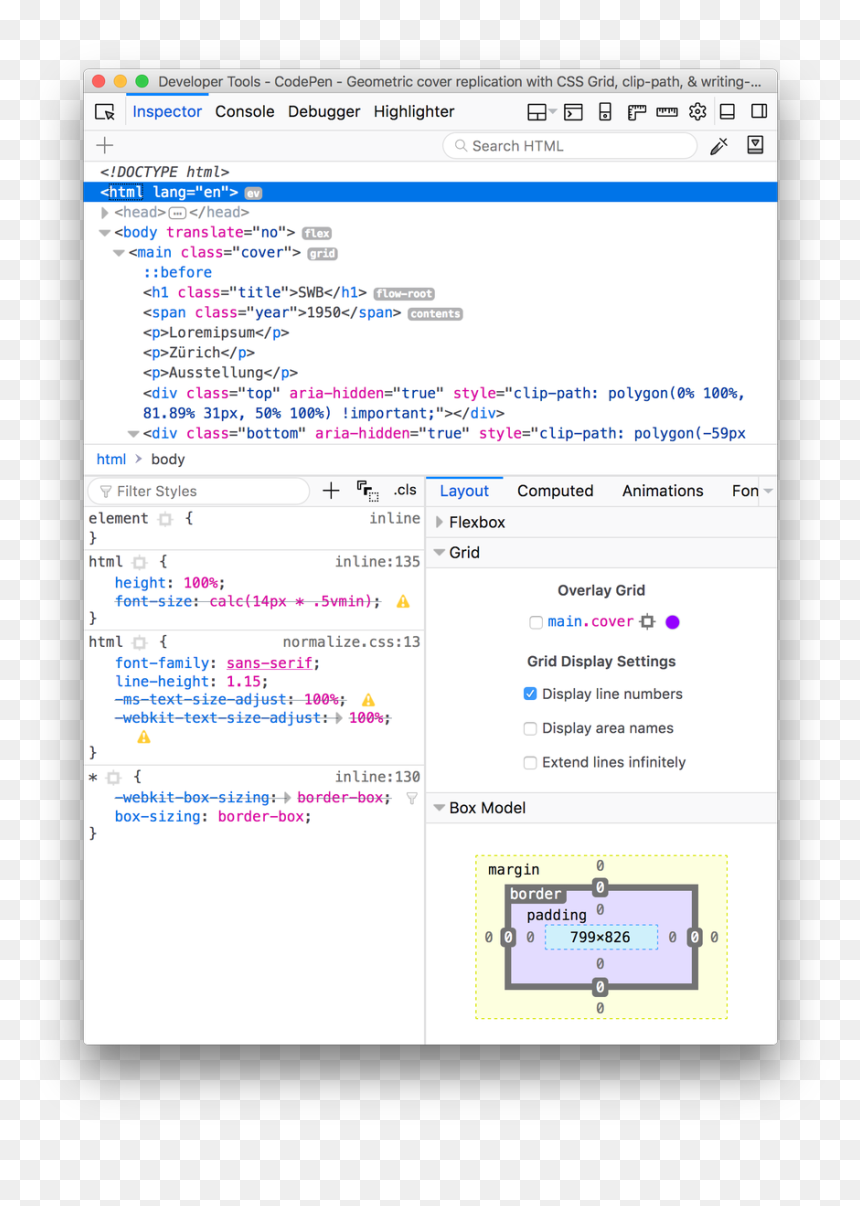The width and height of the screenshot is (860, 1206).
Task: Enable responsive design mode icon
Action: pos(605,112)
